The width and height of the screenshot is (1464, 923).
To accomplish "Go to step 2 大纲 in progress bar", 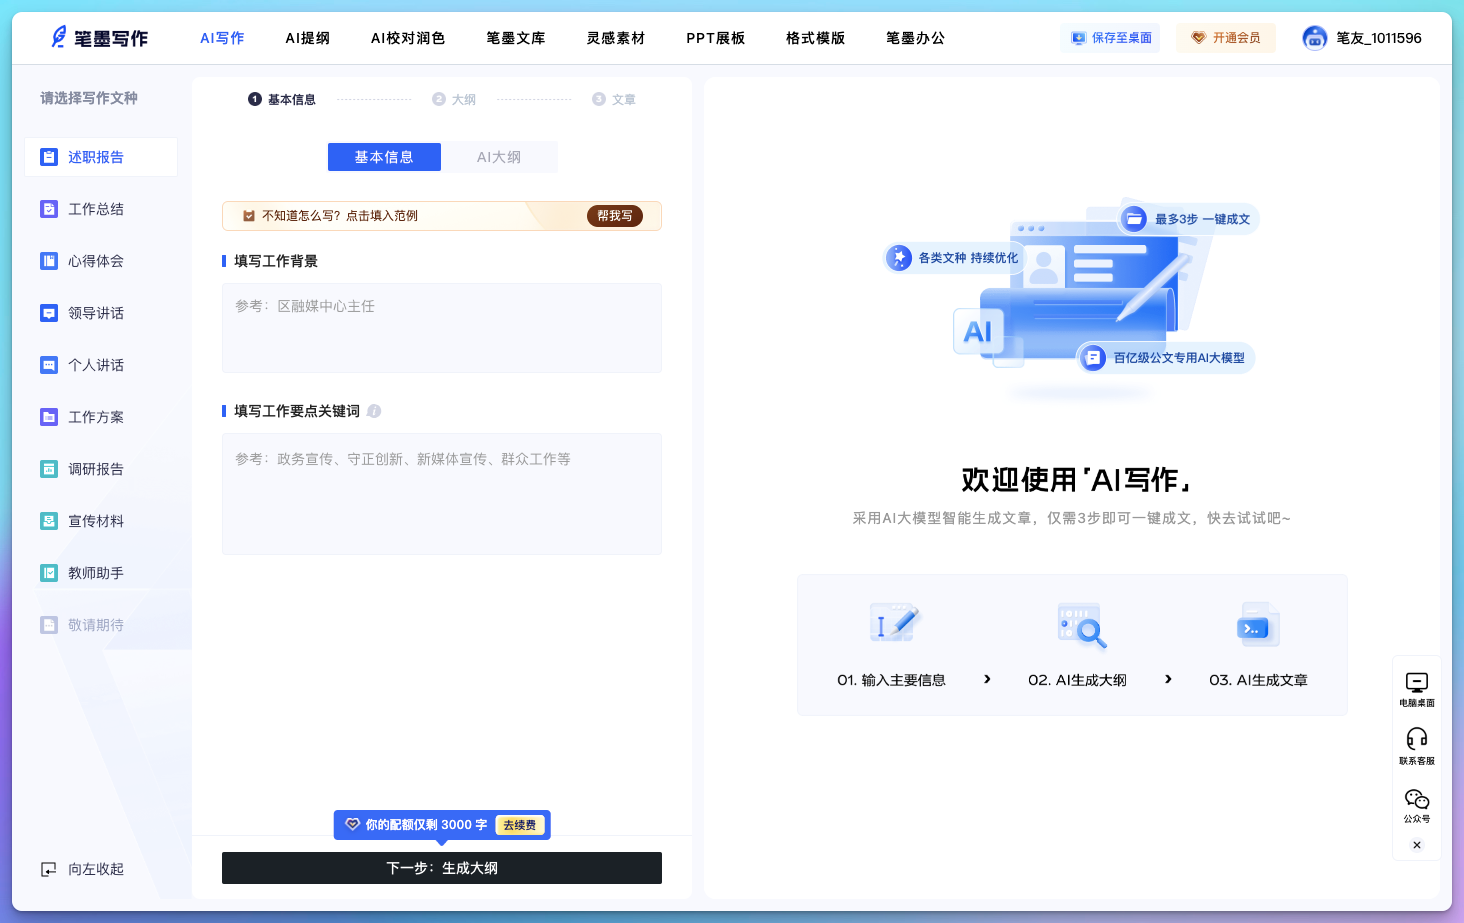I will [x=455, y=99].
